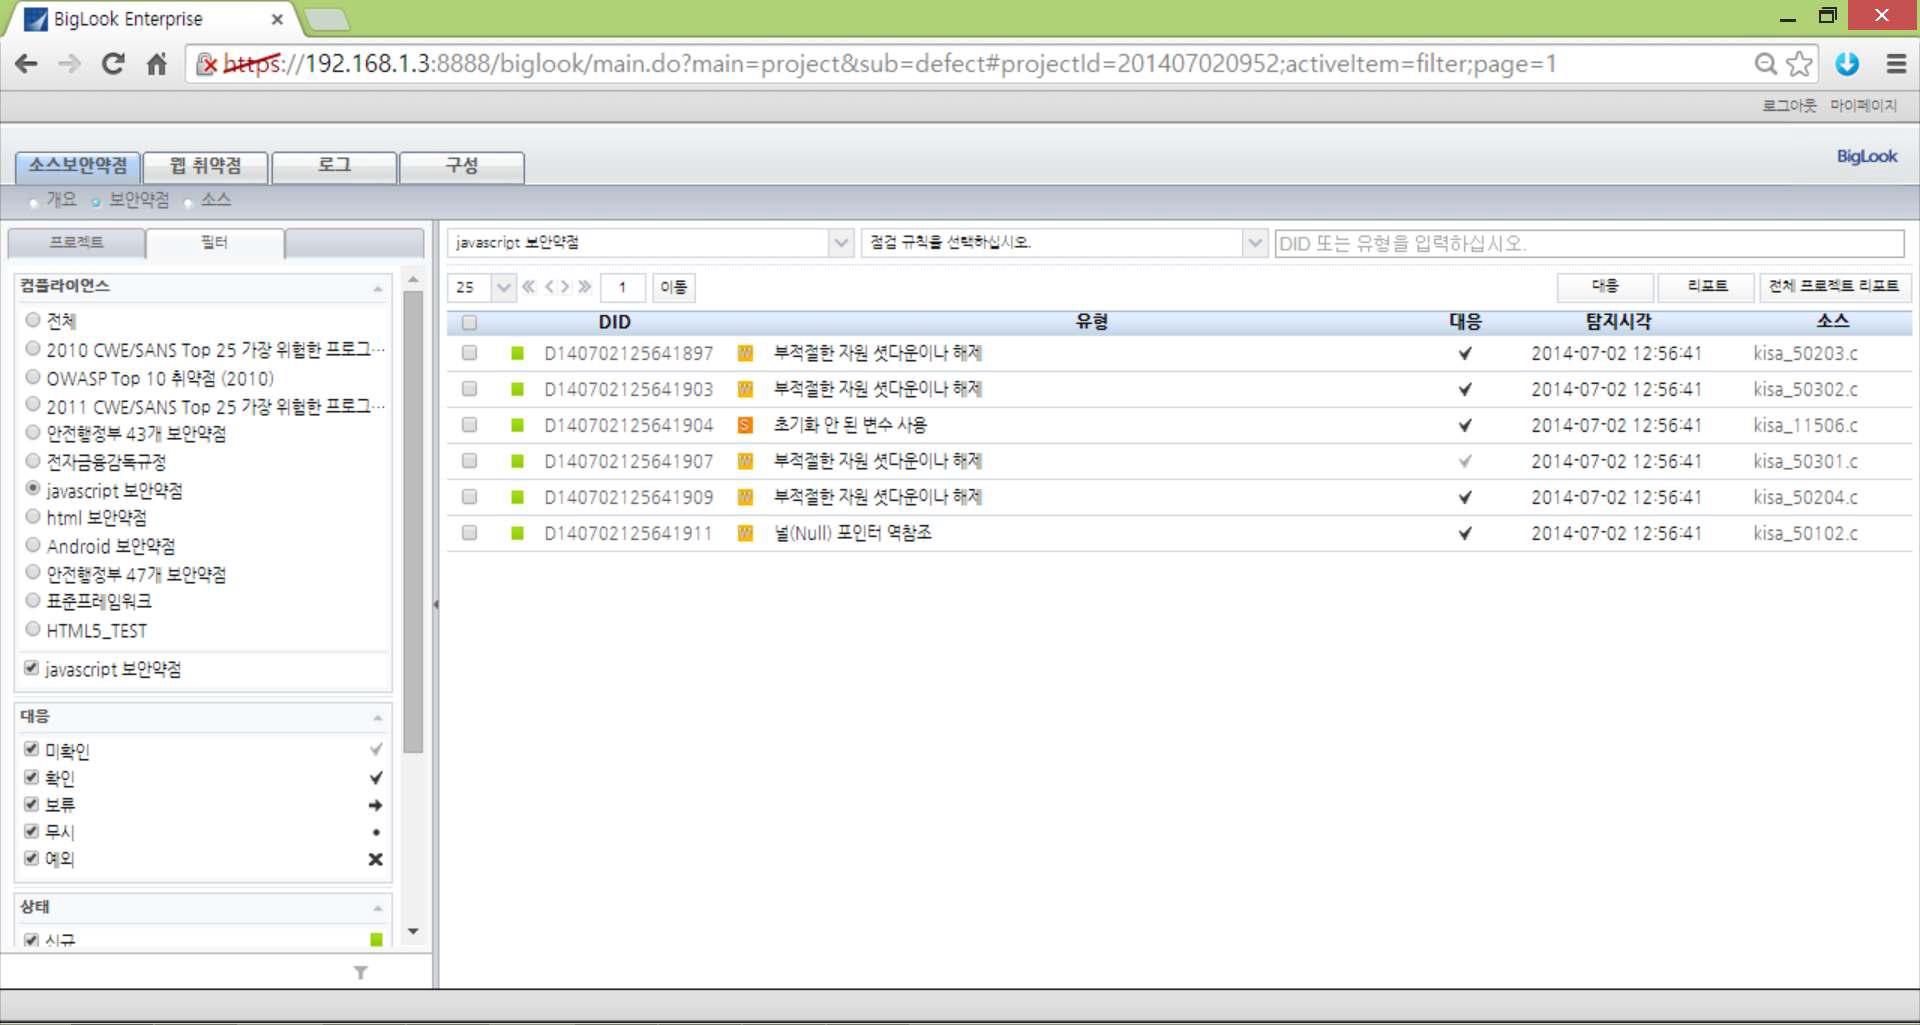
Task: Click the insecure https warning icon
Action: coord(206,64)
